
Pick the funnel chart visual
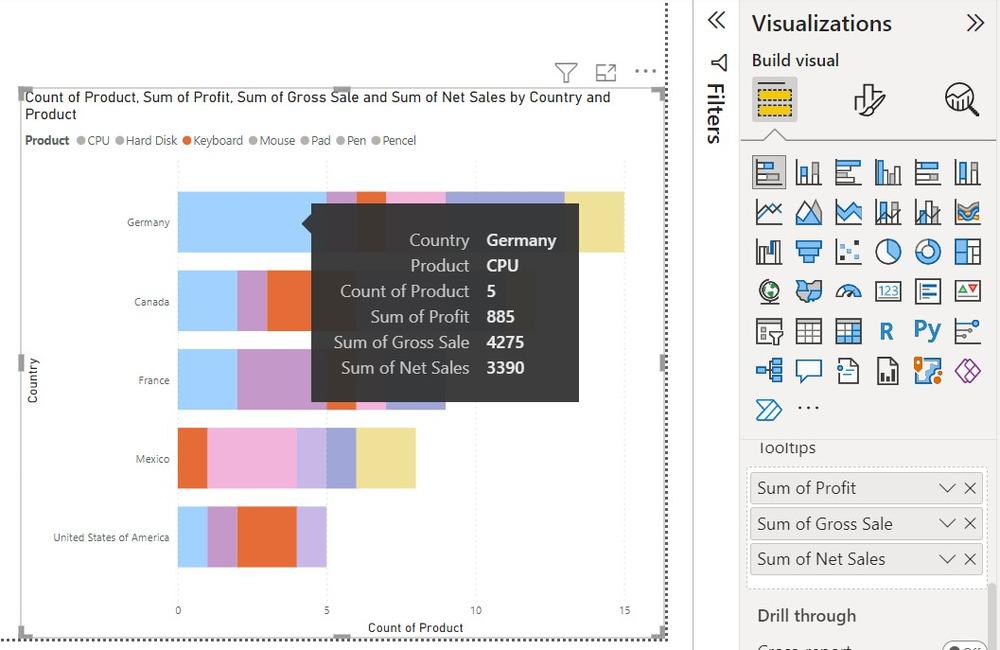808,252
